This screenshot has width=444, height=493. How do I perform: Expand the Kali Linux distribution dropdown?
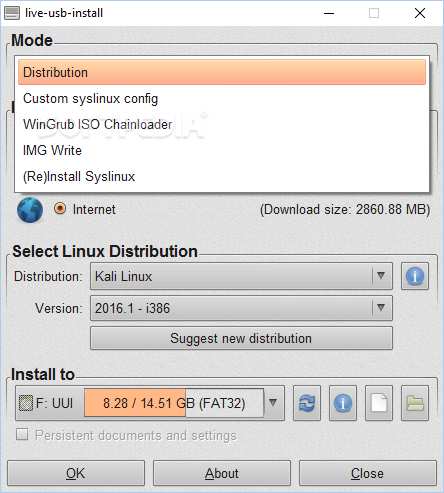(x=241, y=276)
